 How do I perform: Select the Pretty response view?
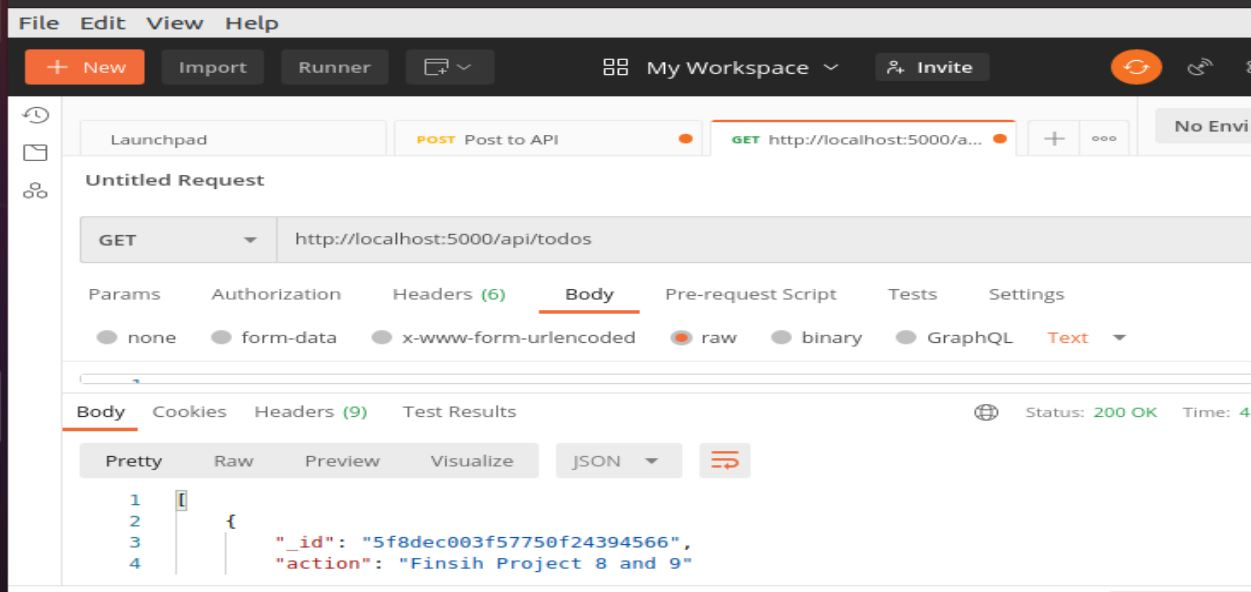pos(134,461)
